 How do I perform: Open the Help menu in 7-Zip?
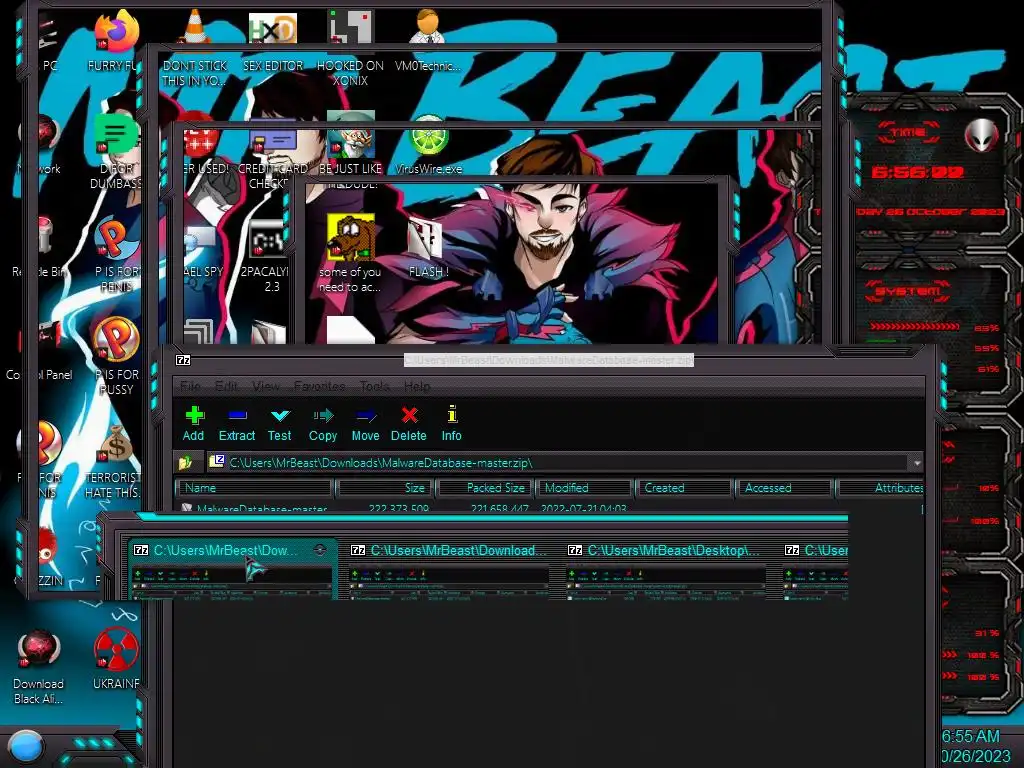point(417,386)
